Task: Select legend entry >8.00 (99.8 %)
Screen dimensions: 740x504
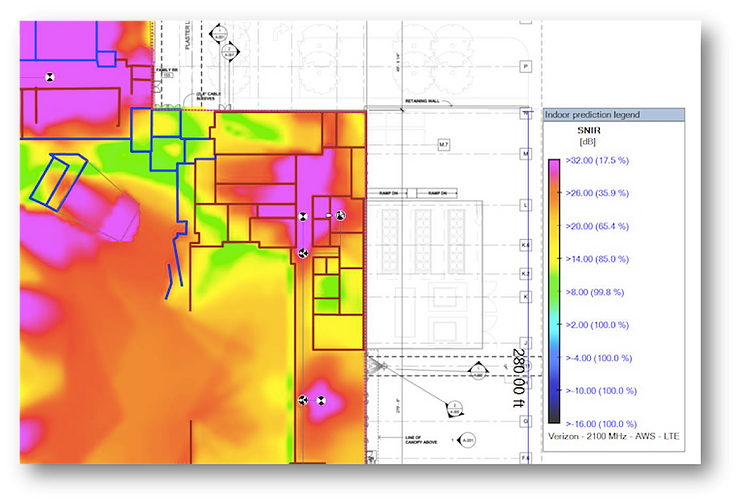Action: click(x=595, y=292)
